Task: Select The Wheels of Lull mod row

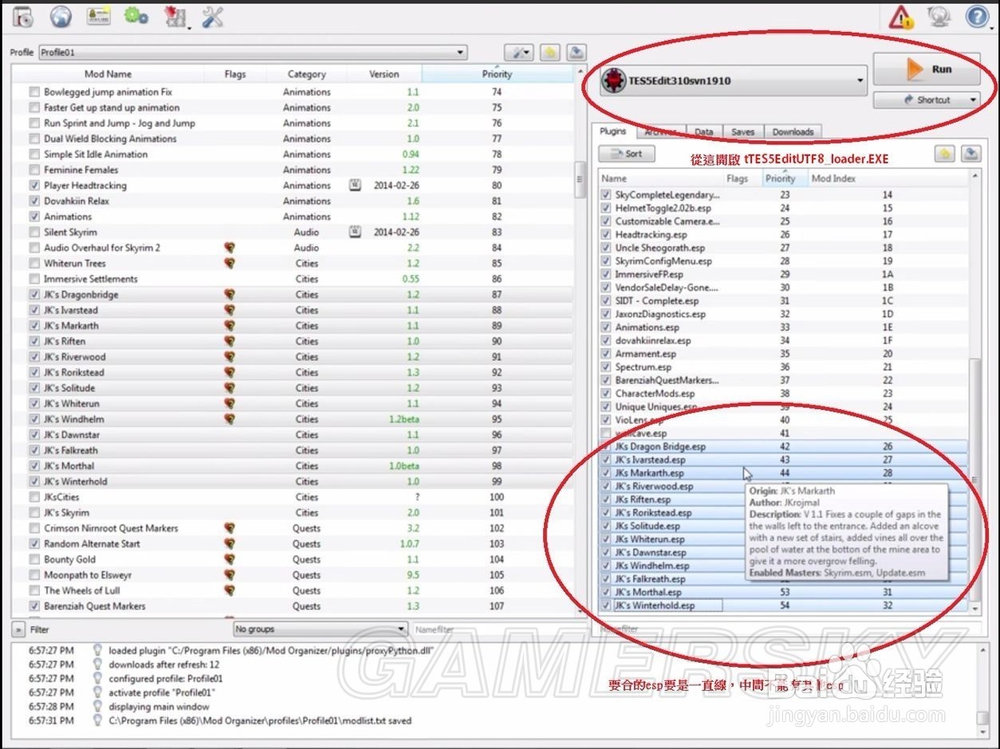Action: (x=293, y=590)
